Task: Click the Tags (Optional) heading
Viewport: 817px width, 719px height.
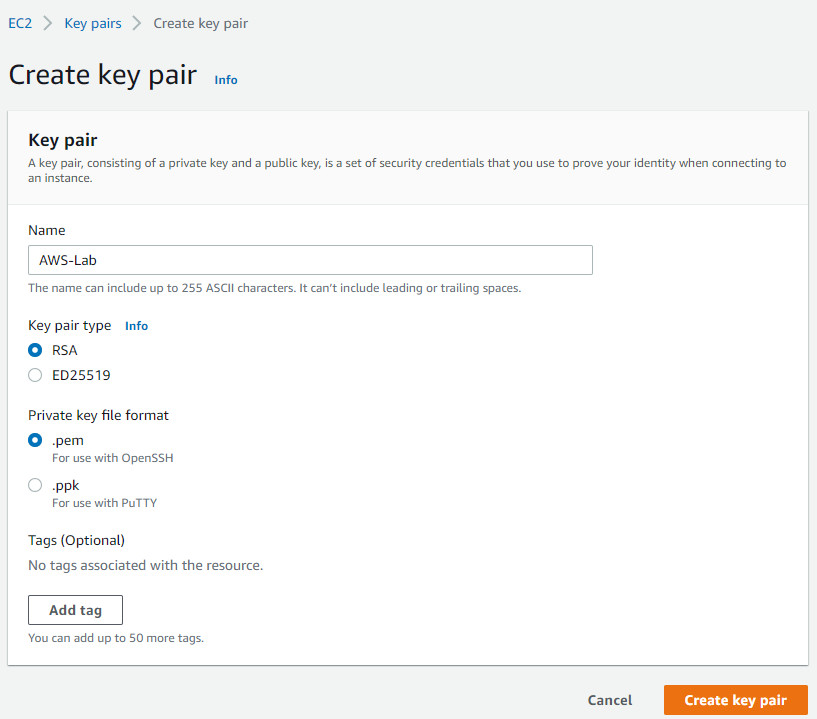Action: 77,540
